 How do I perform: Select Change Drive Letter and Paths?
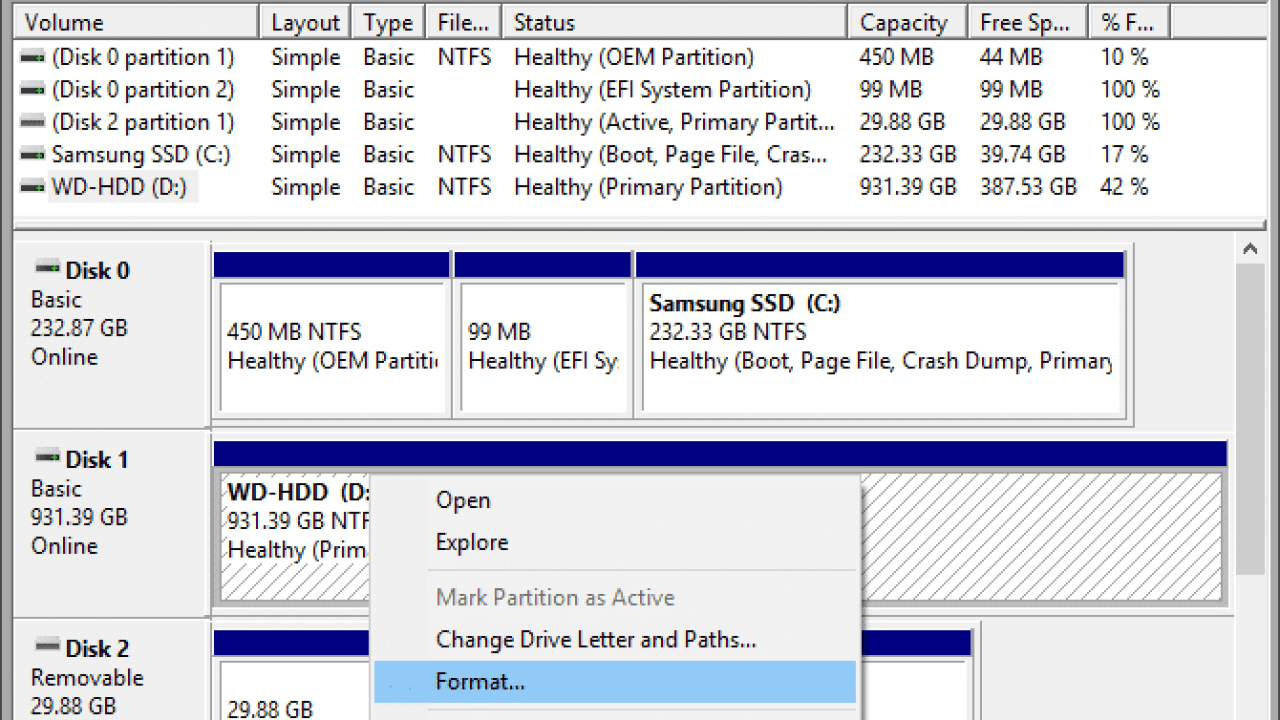(614, 640)
